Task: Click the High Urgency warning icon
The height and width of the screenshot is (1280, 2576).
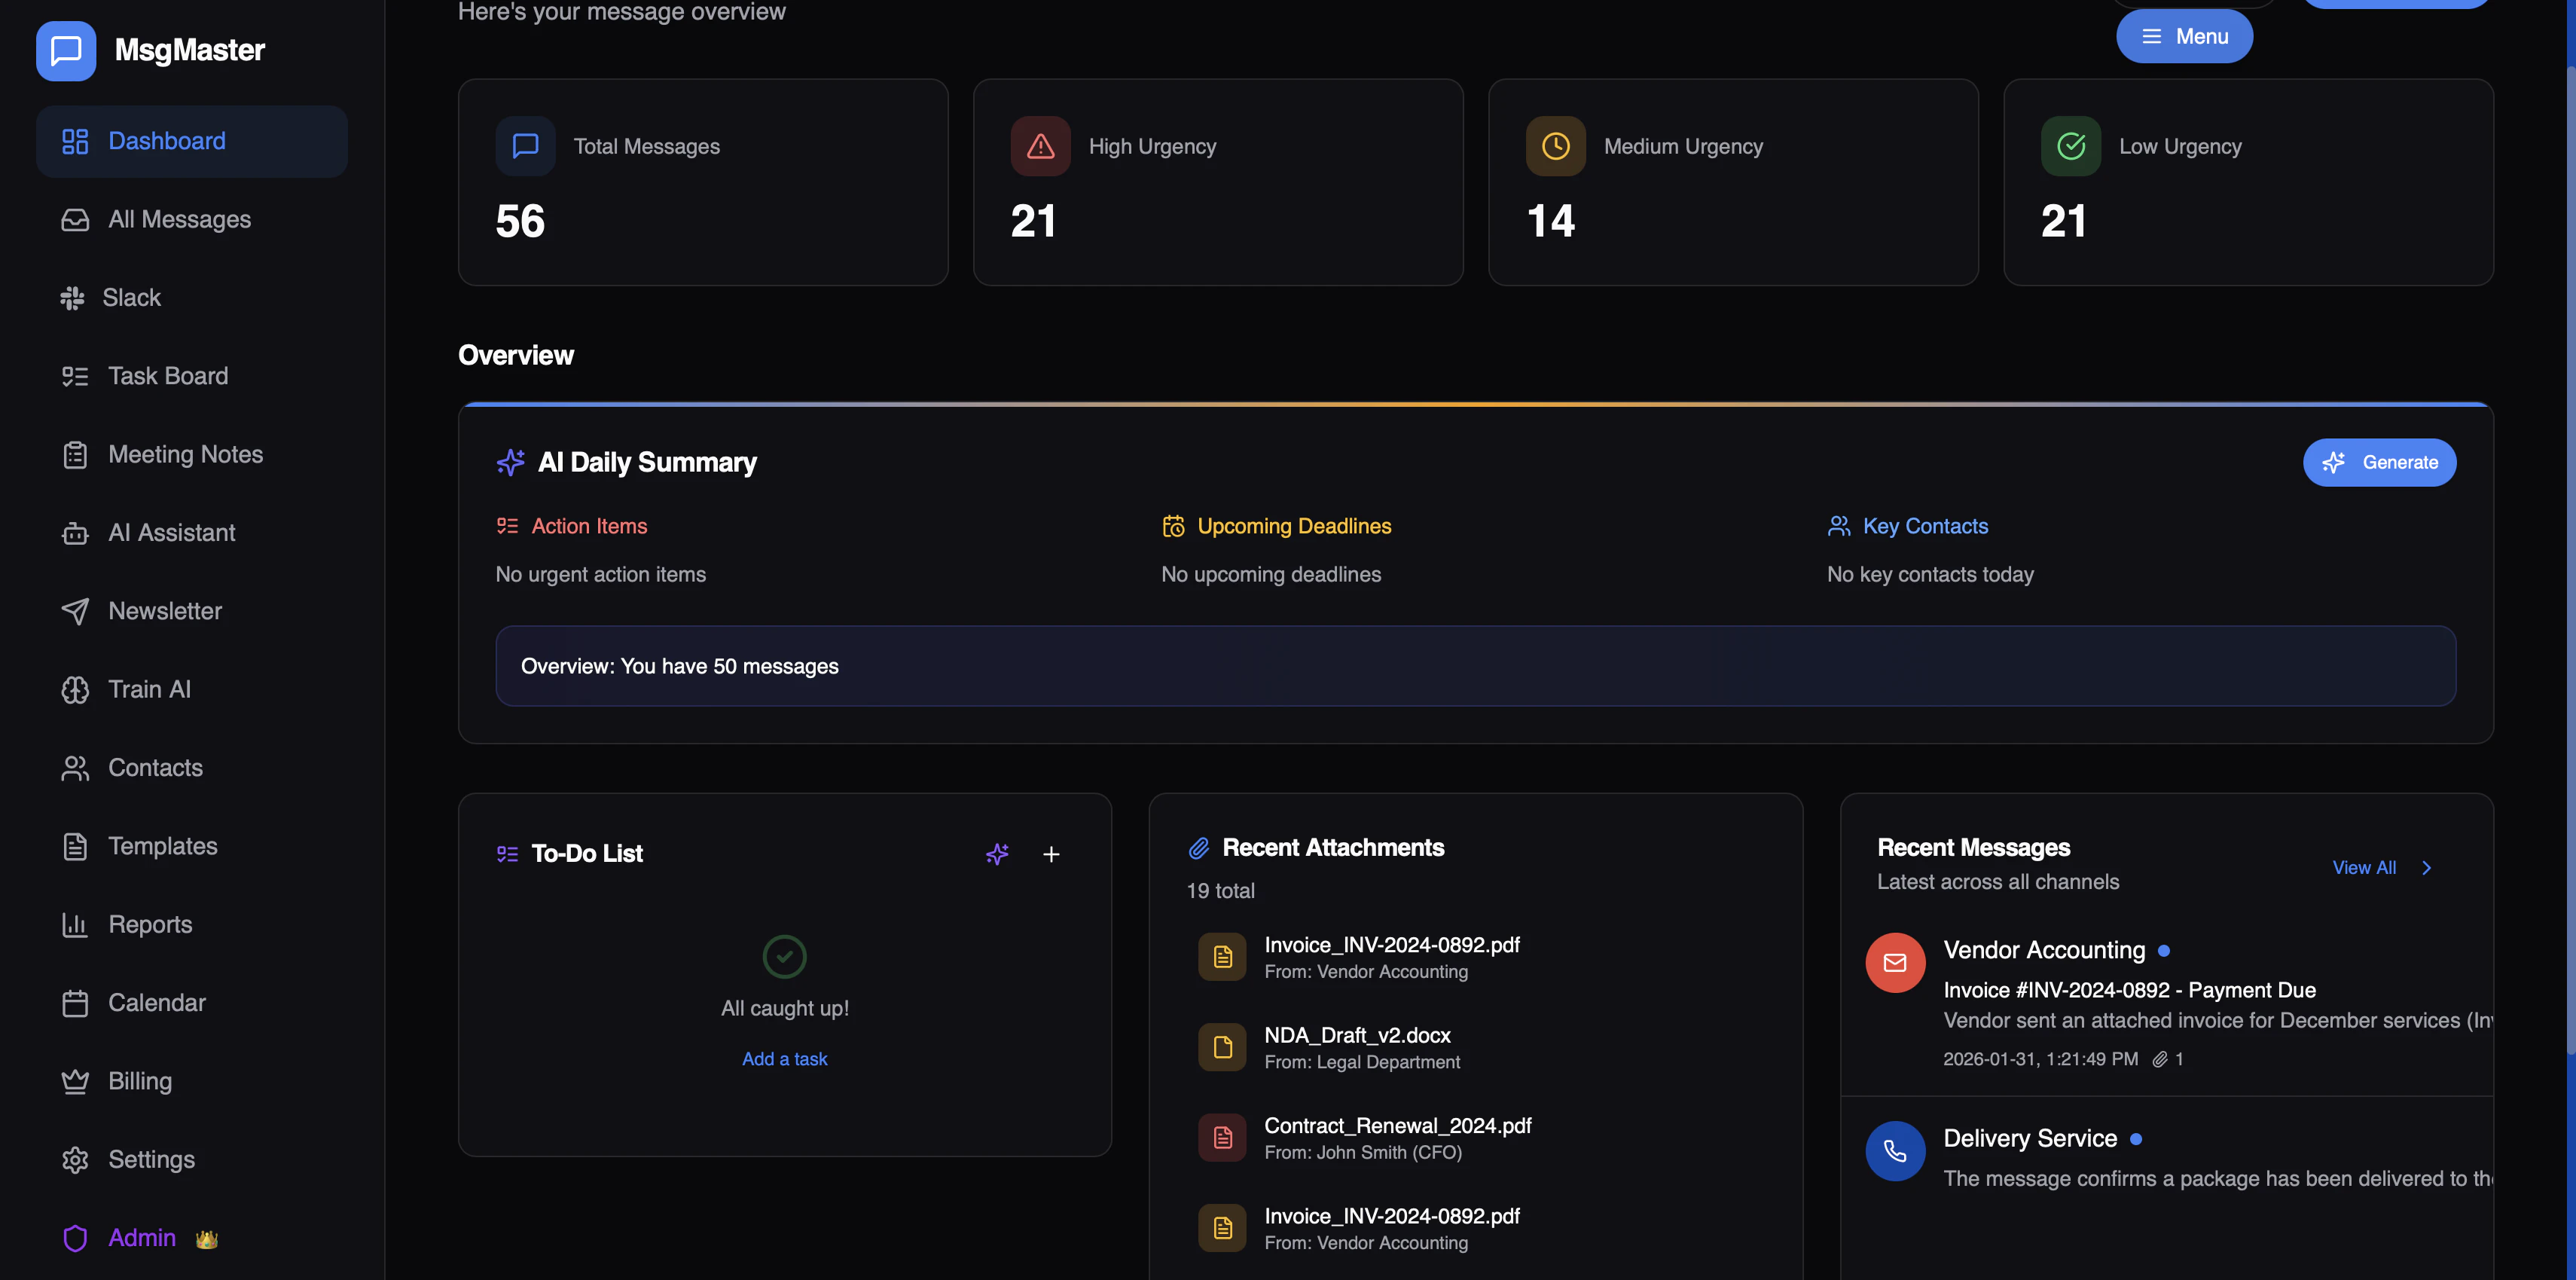Action: (x=1040, y=146)
